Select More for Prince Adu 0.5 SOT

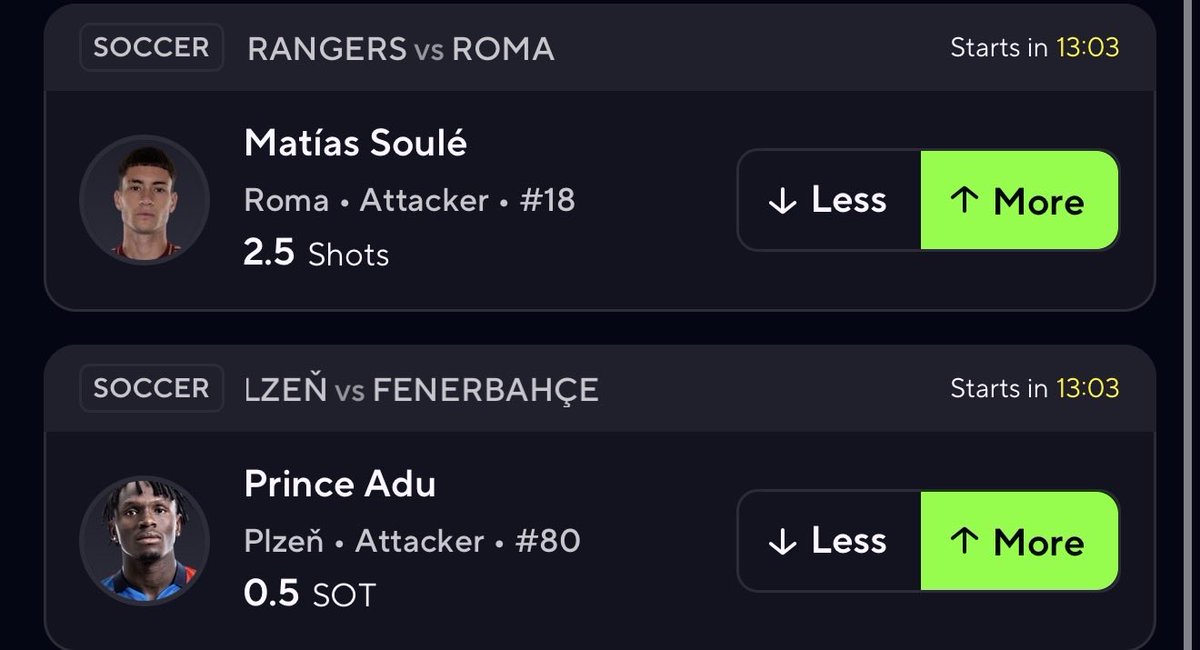[x=1019, y=540]
